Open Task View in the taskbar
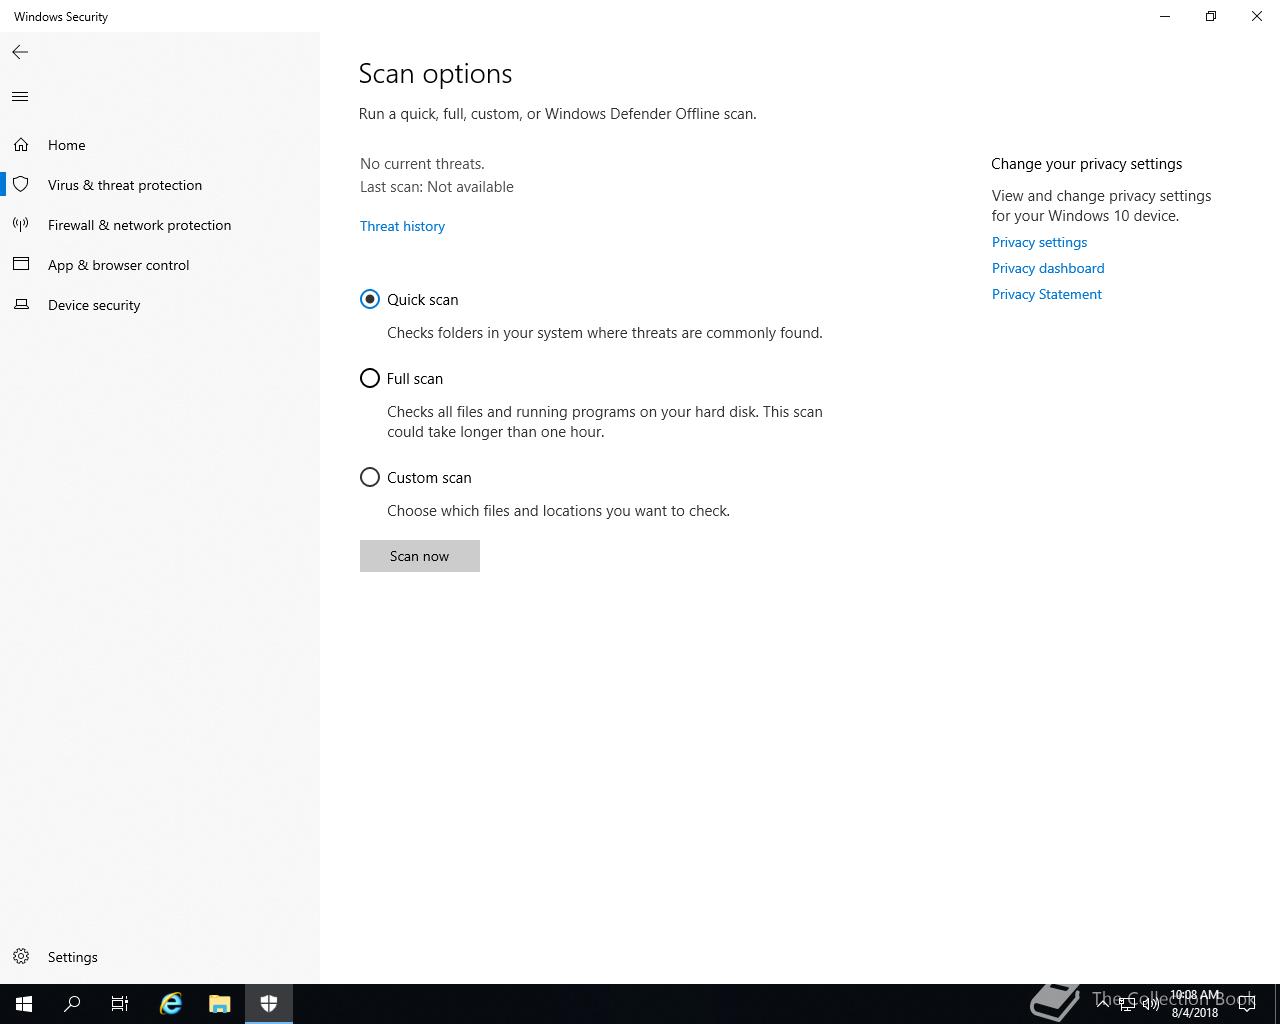 [120, 1004]
